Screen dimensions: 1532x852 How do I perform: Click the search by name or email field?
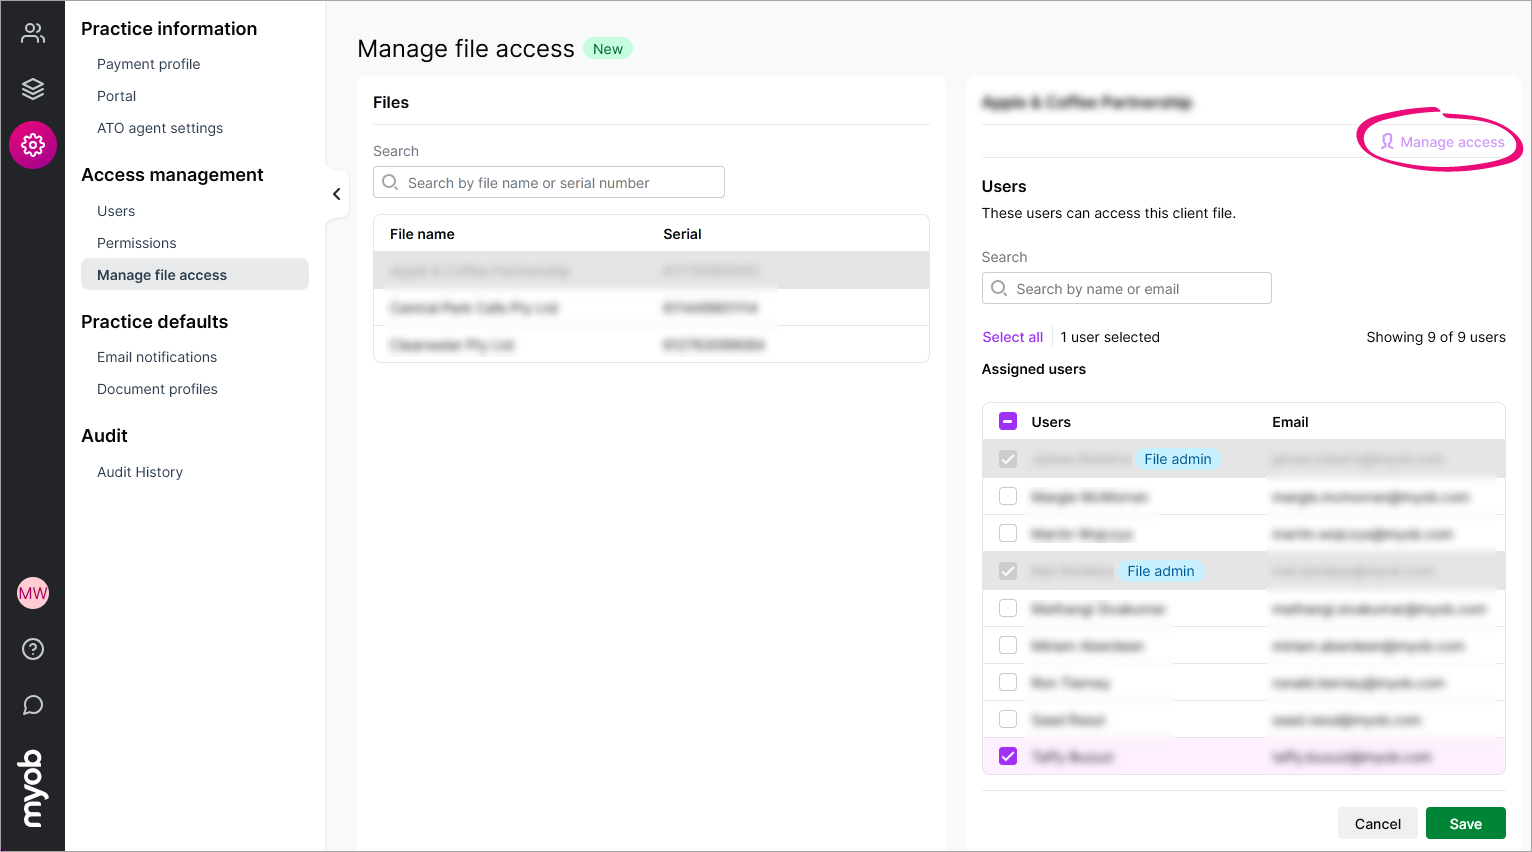pos(1127,287)
